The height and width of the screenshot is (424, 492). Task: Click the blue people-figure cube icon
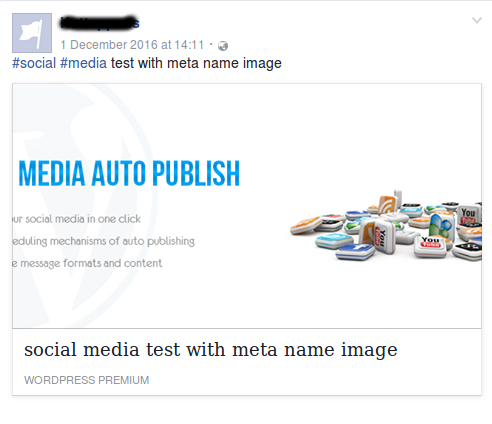pyautogui.click(x=442, y=226)
